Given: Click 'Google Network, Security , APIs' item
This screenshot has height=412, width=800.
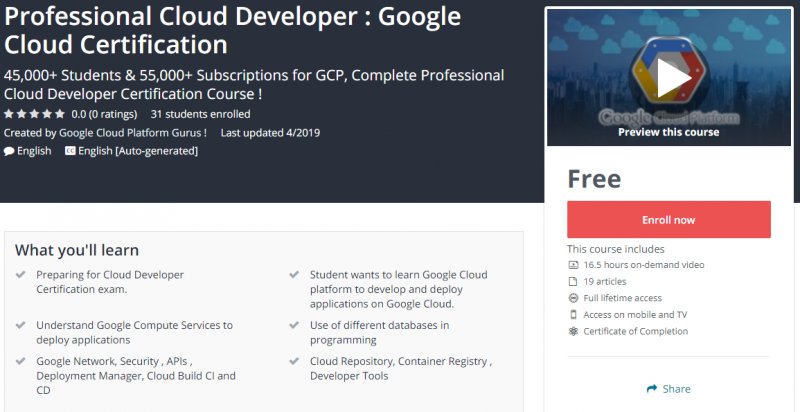Looking at the screenshot, I should pyautogui.click(x=136, y=376).
